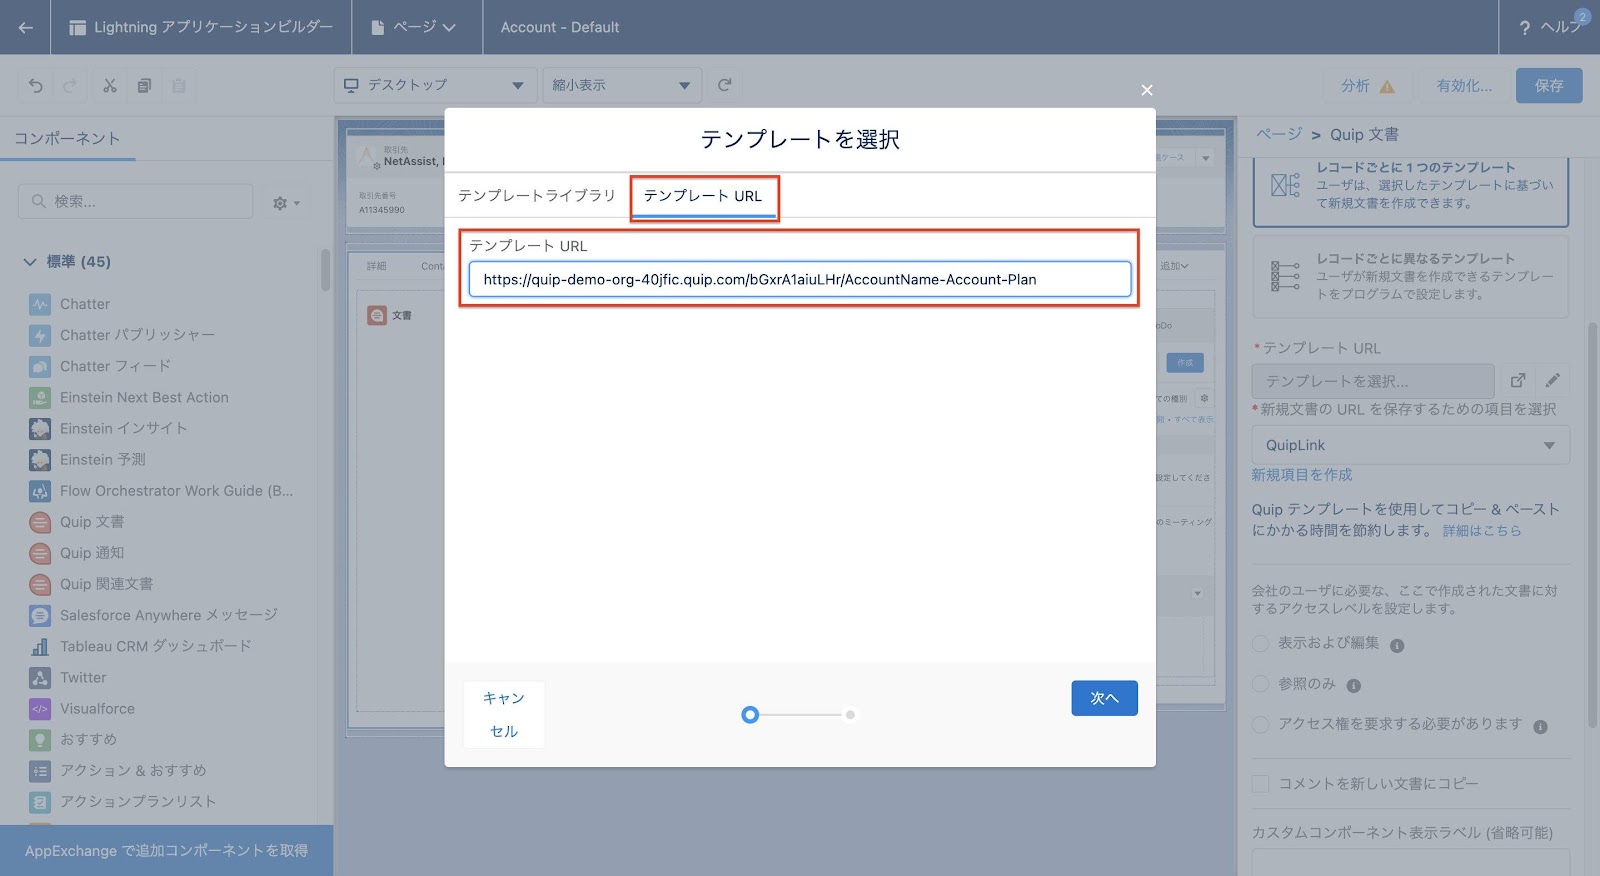Image resolution: width=1600 pixels, height=876 pixels.
Task: Open the ページ menu dropdown
Action: pyautogui.click(x=413, y=28)
